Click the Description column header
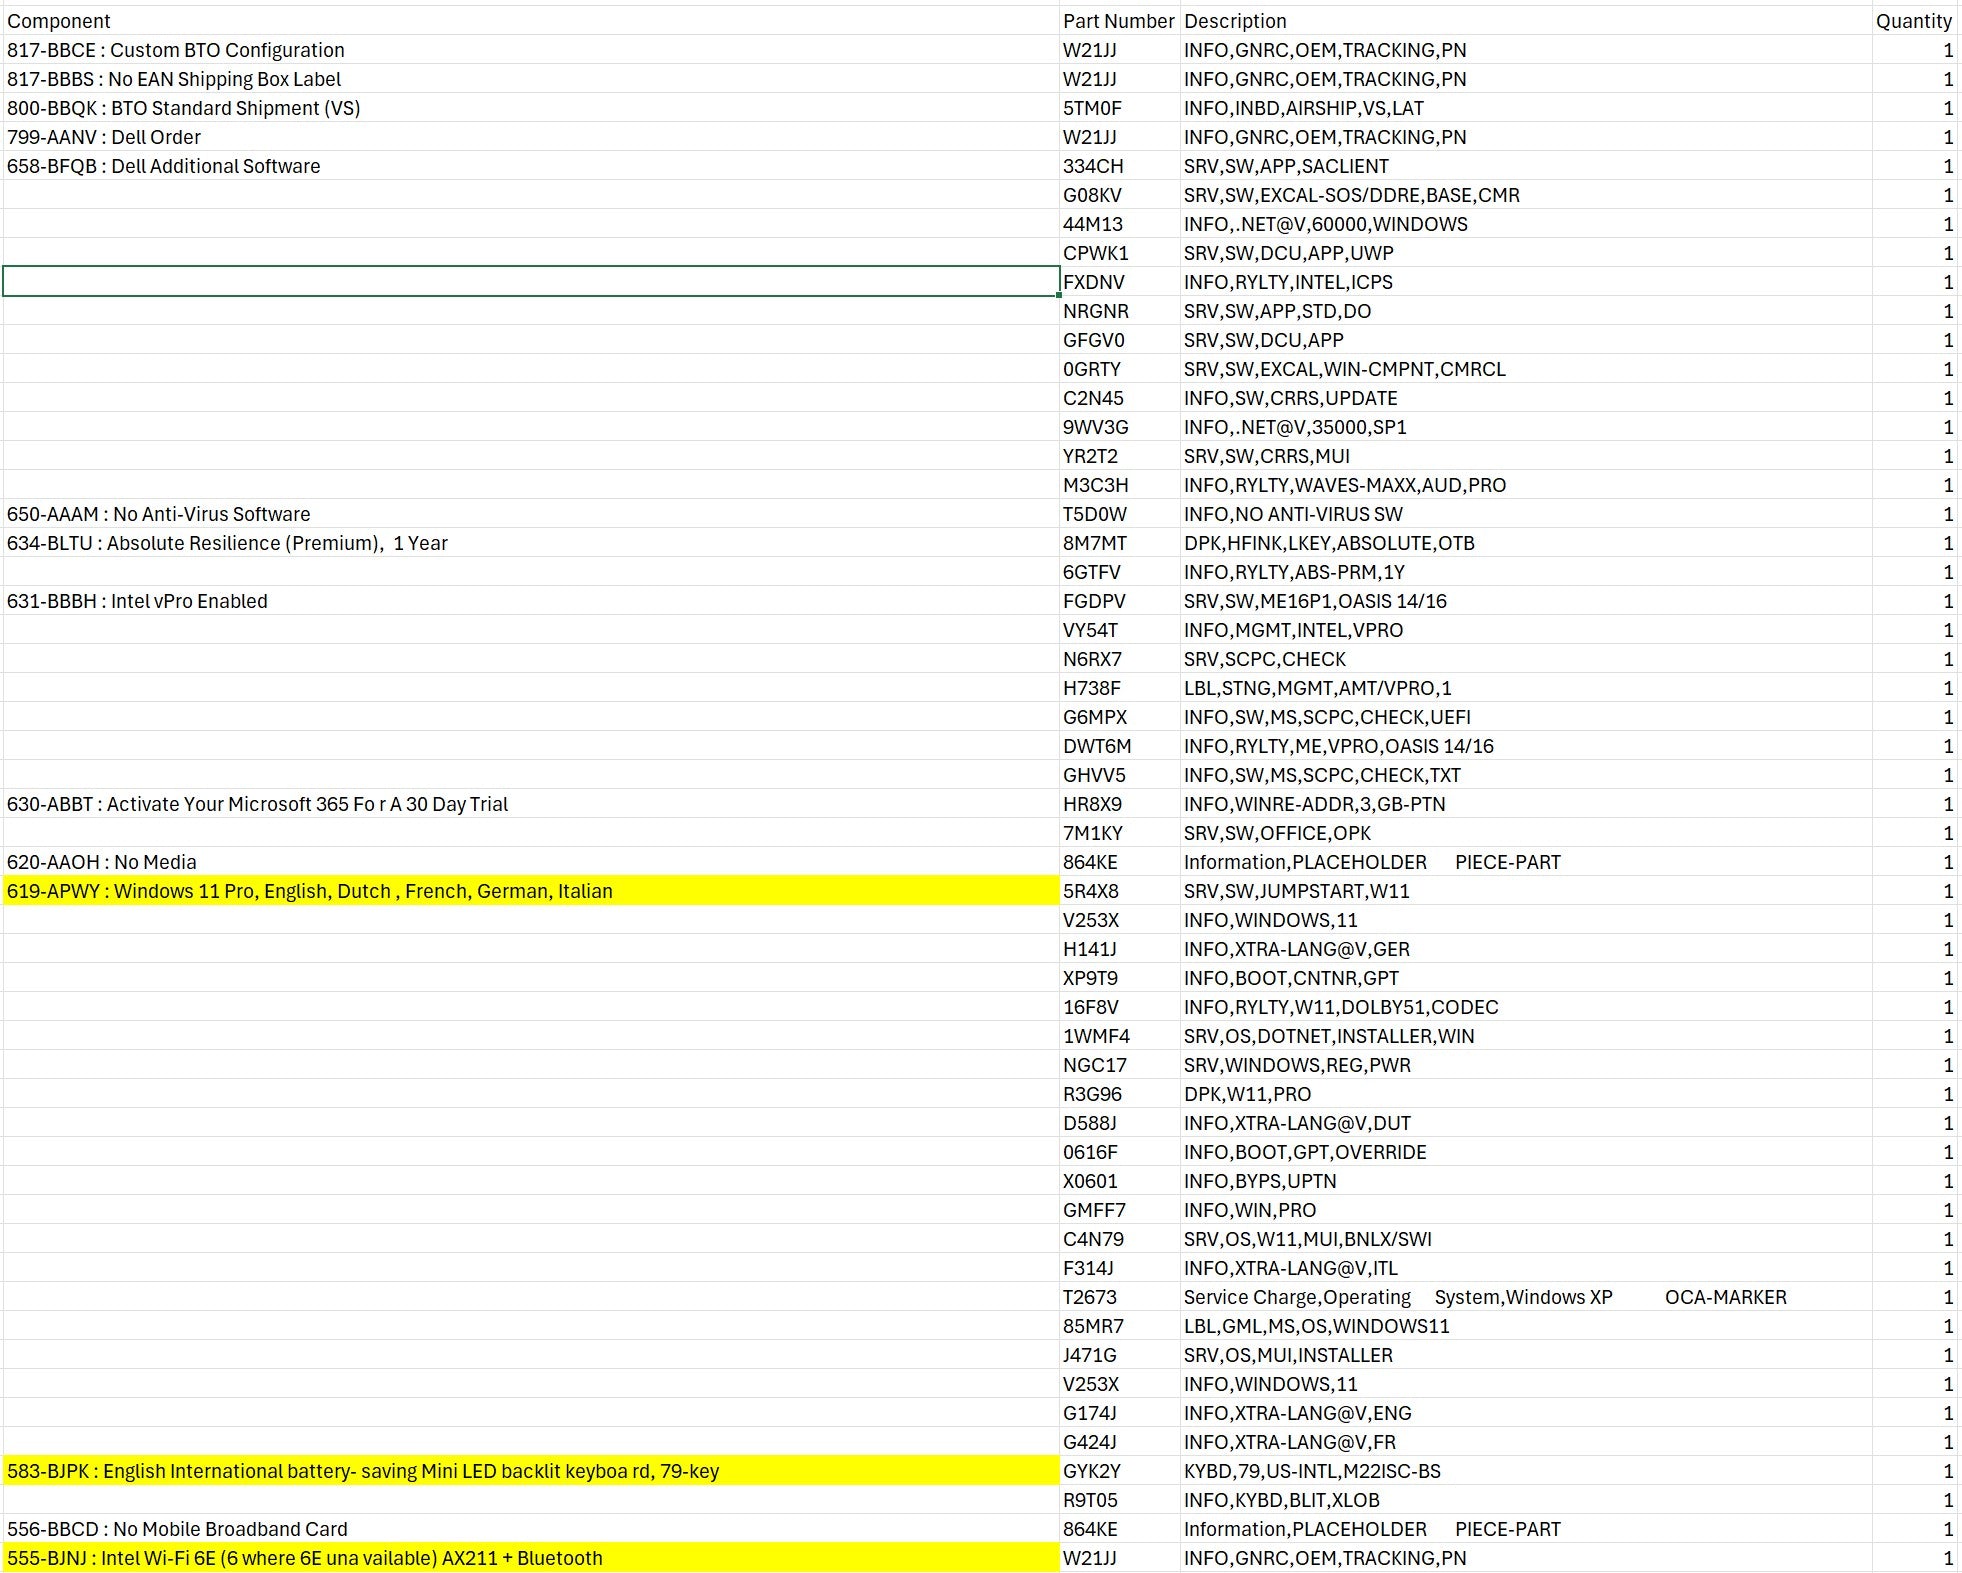 tap(1526, 21)
